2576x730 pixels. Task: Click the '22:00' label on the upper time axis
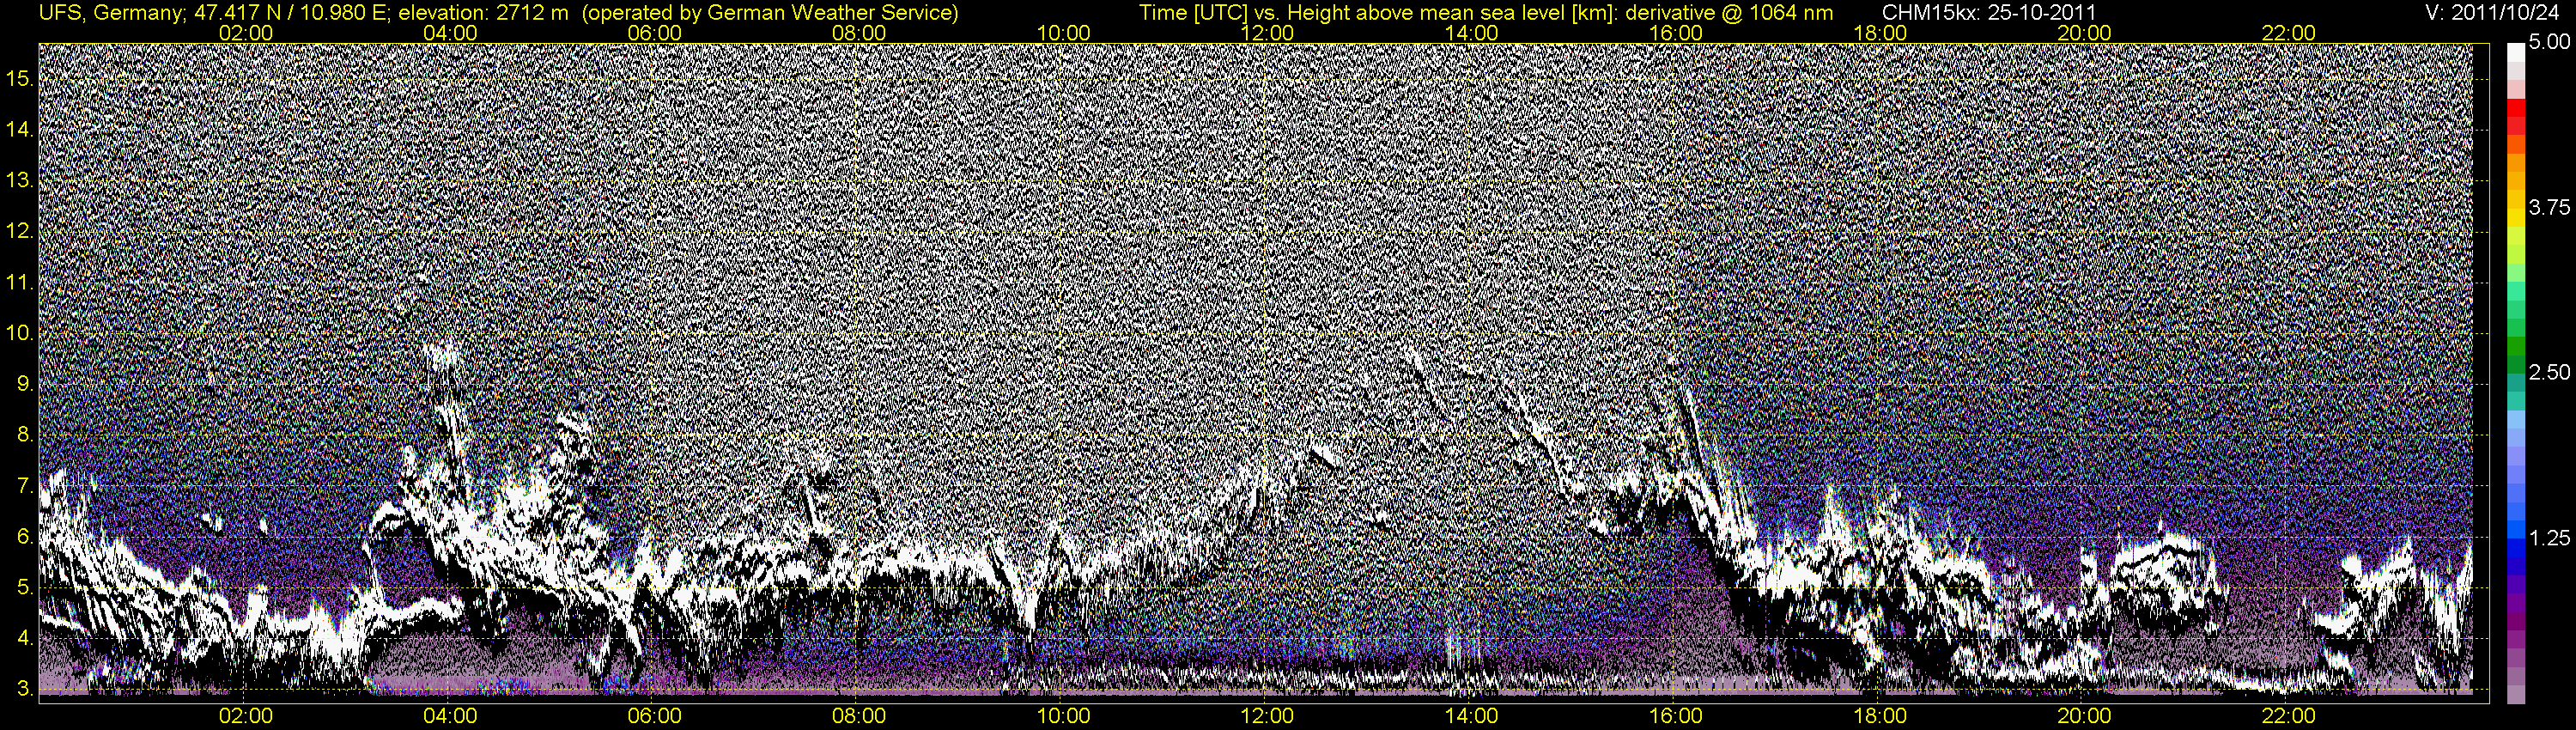2289,33
